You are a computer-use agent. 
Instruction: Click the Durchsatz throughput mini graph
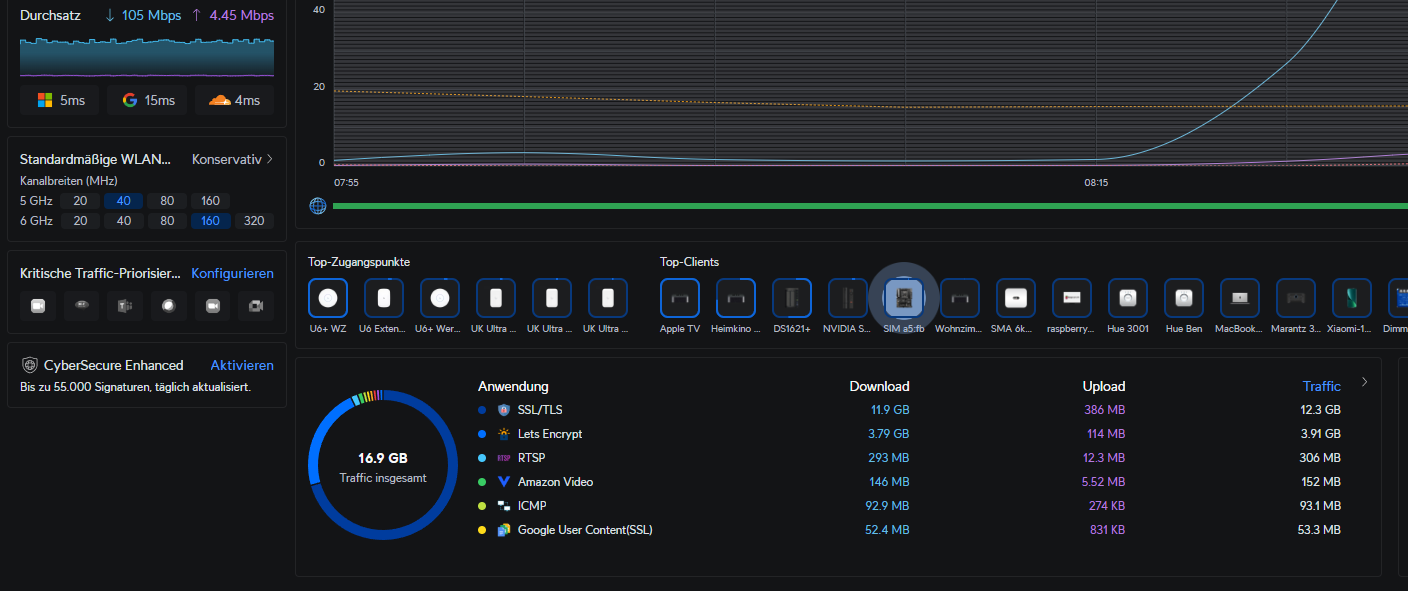click(x=147, y=57)
